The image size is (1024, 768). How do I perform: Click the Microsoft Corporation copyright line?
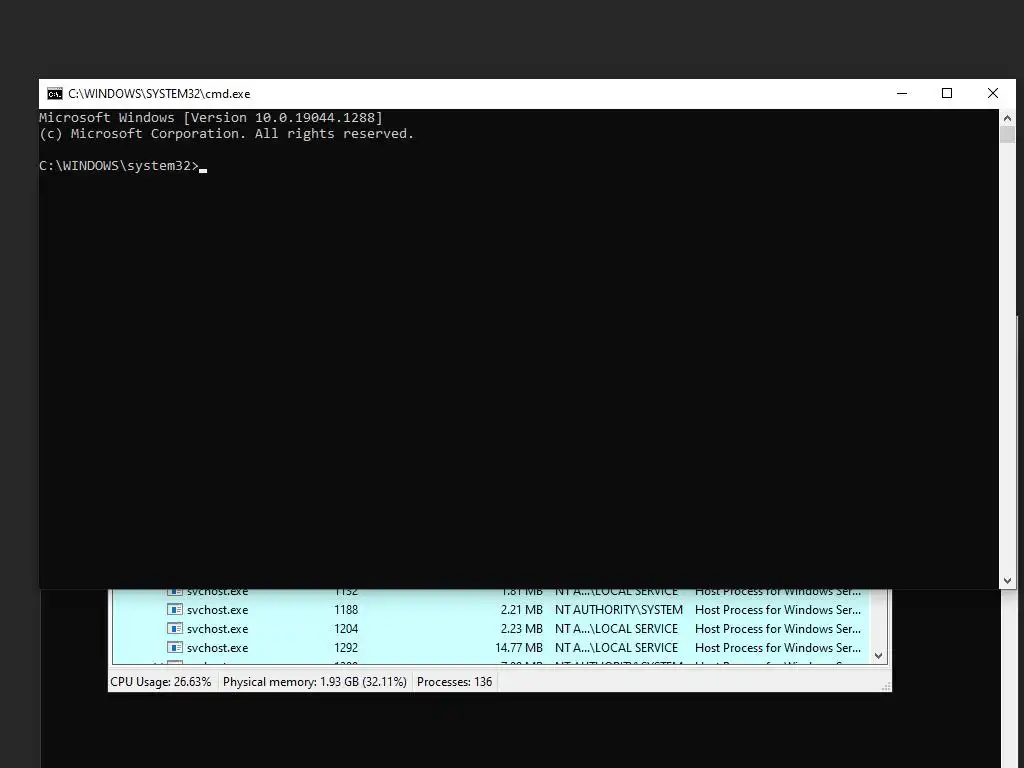(227, 134)
